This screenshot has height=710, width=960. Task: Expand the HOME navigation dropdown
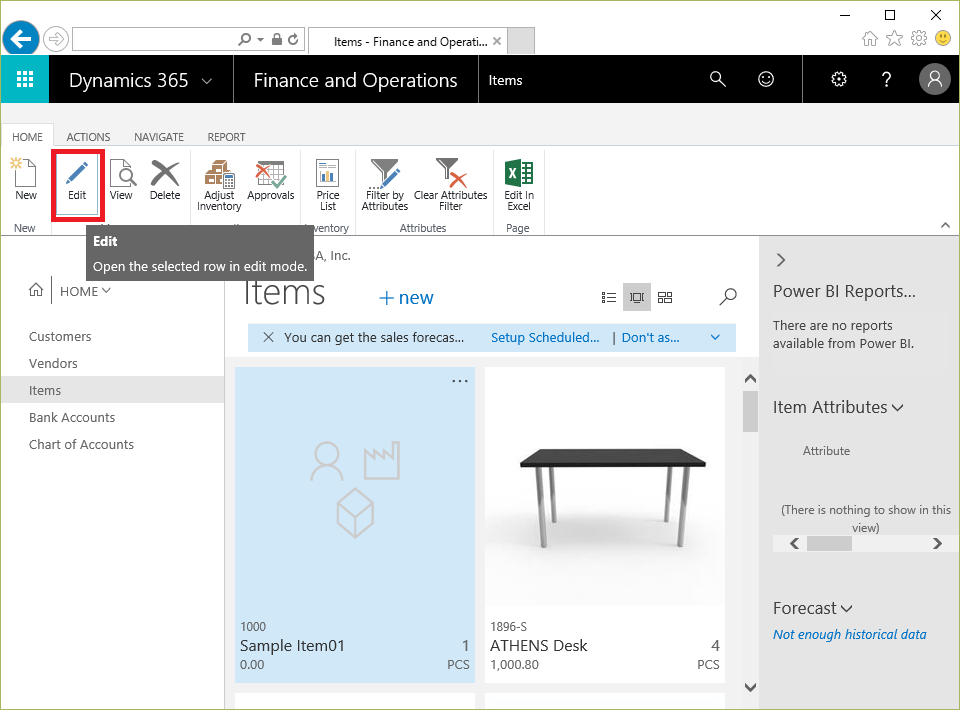pyautogui.click(x=85, y=291)
